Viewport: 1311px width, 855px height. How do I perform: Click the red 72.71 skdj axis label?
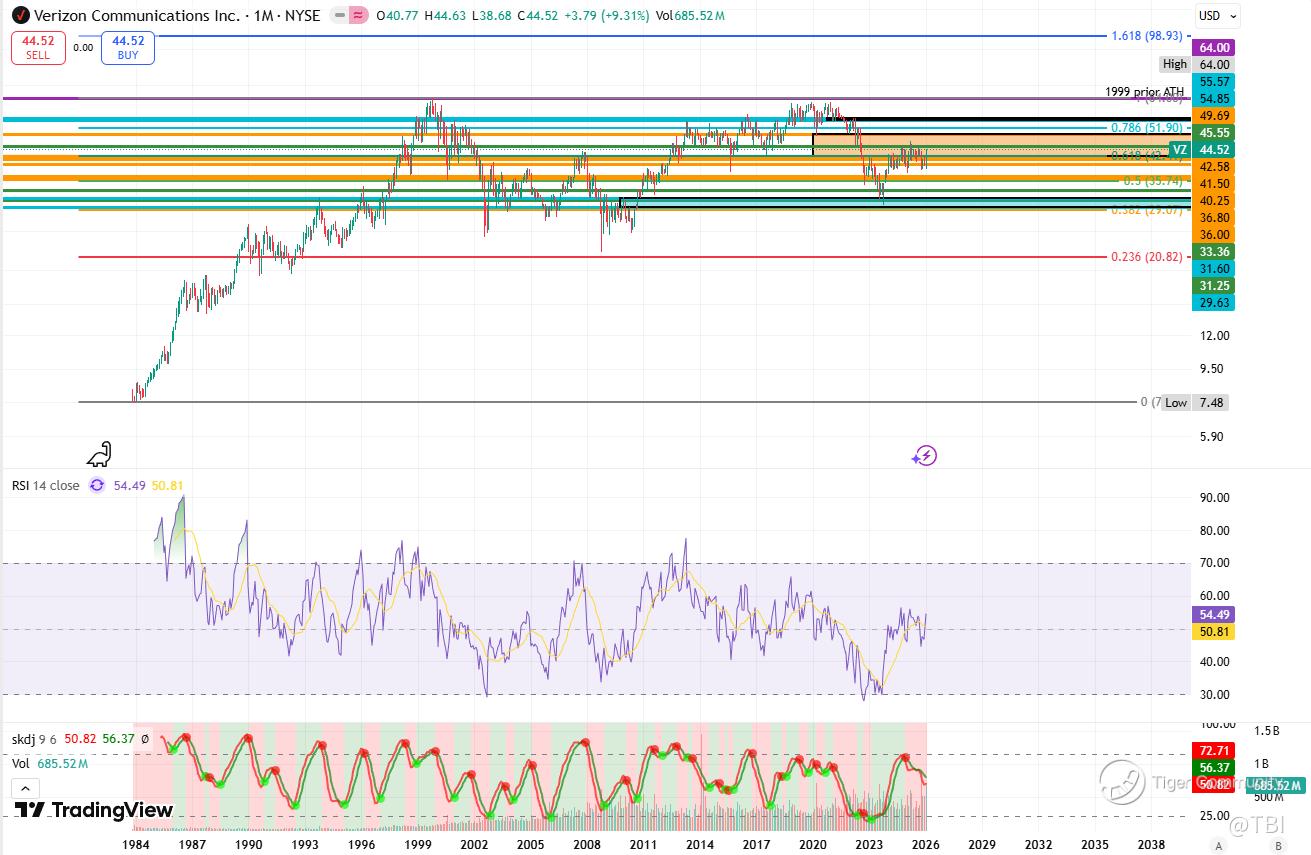(1214, 750)
